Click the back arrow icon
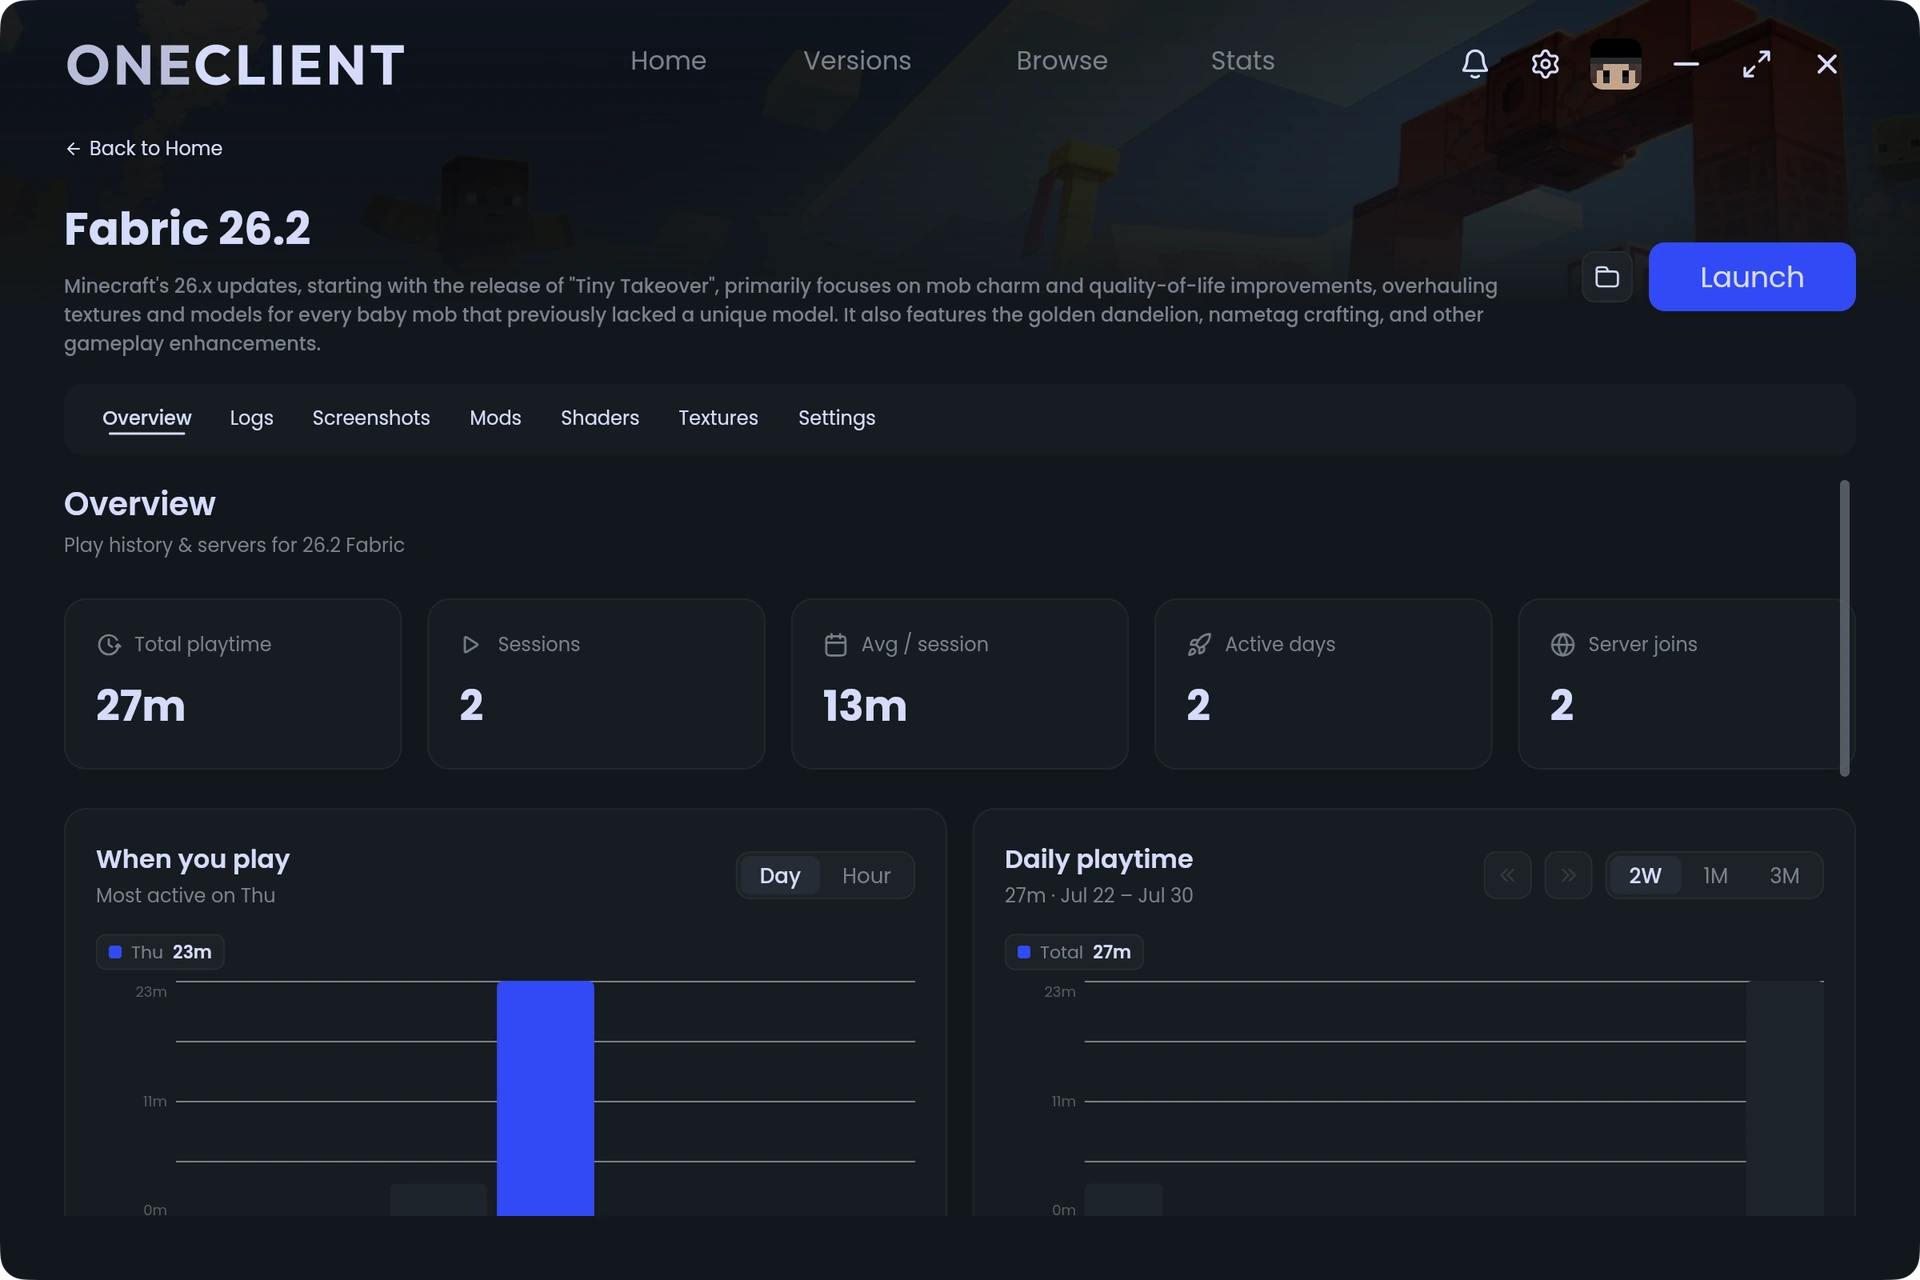Screen dimensions: 1920x1280 [x=73, y=148]
